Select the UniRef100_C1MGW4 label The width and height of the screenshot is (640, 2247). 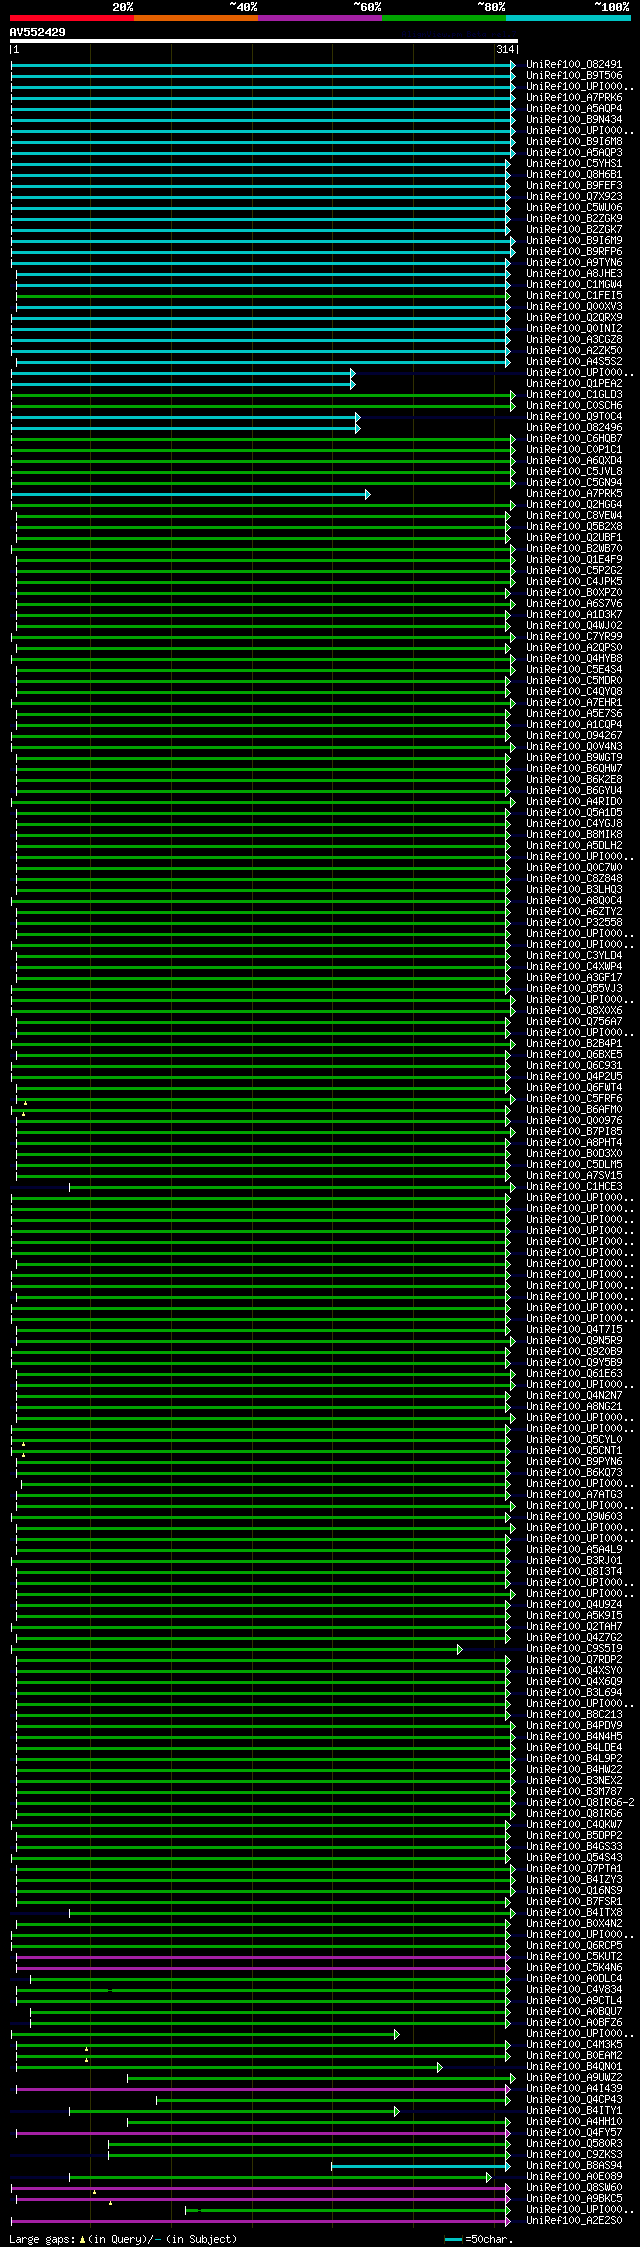(x=574, y=285)
